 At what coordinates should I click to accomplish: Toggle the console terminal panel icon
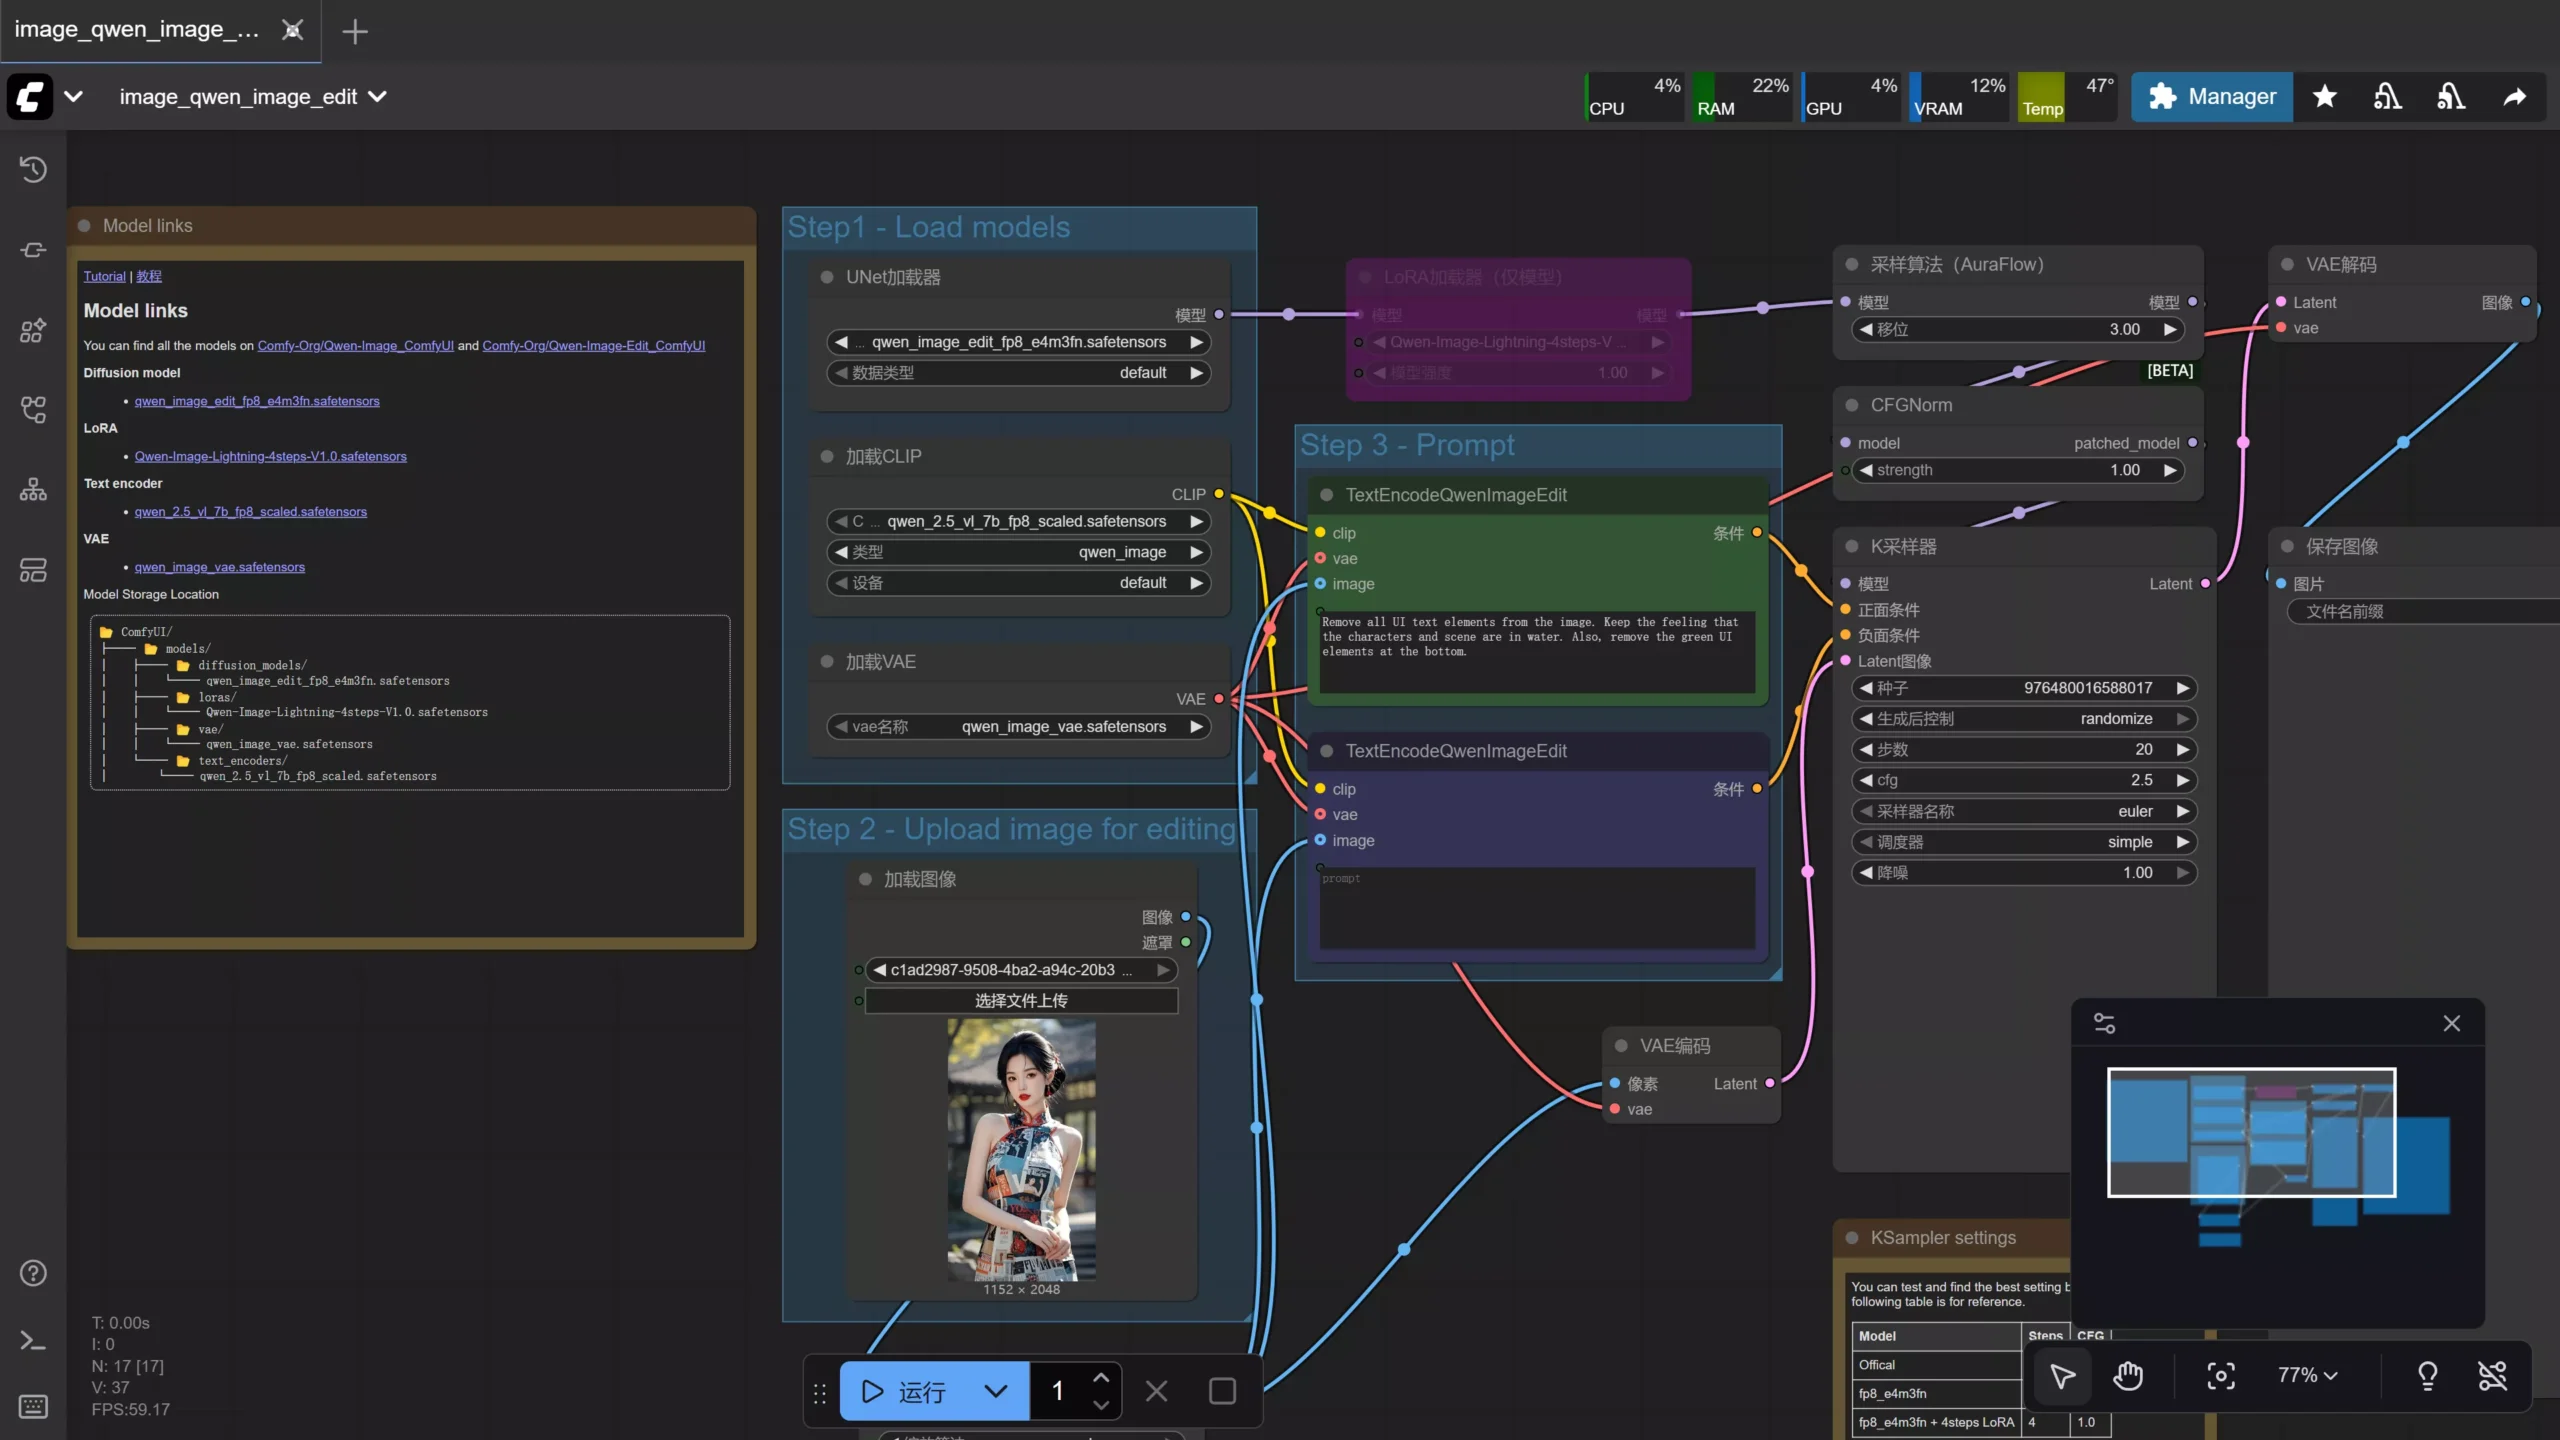pyautogui.click(x=33, y=1341)
